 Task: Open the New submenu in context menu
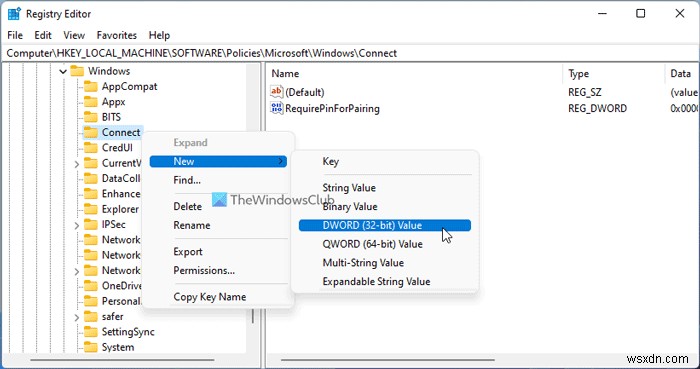tap(218, 162)
